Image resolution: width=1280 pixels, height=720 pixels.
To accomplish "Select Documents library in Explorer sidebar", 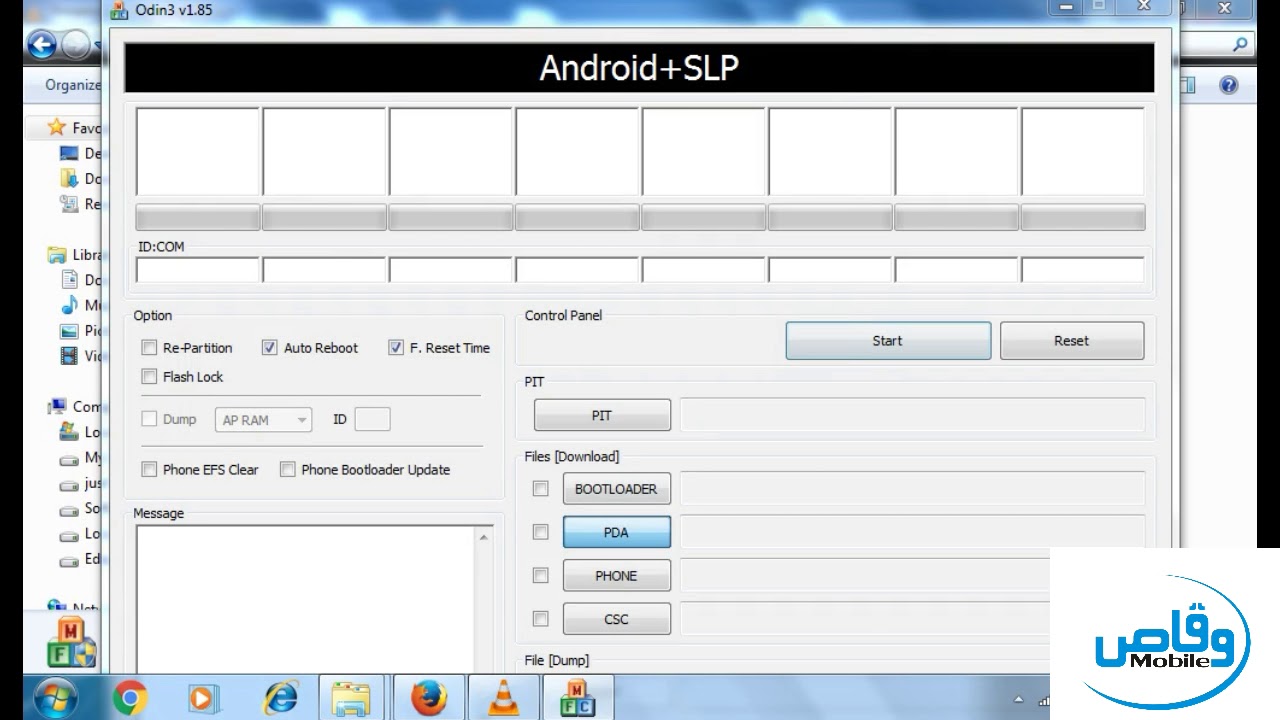I will click(80, 280).
